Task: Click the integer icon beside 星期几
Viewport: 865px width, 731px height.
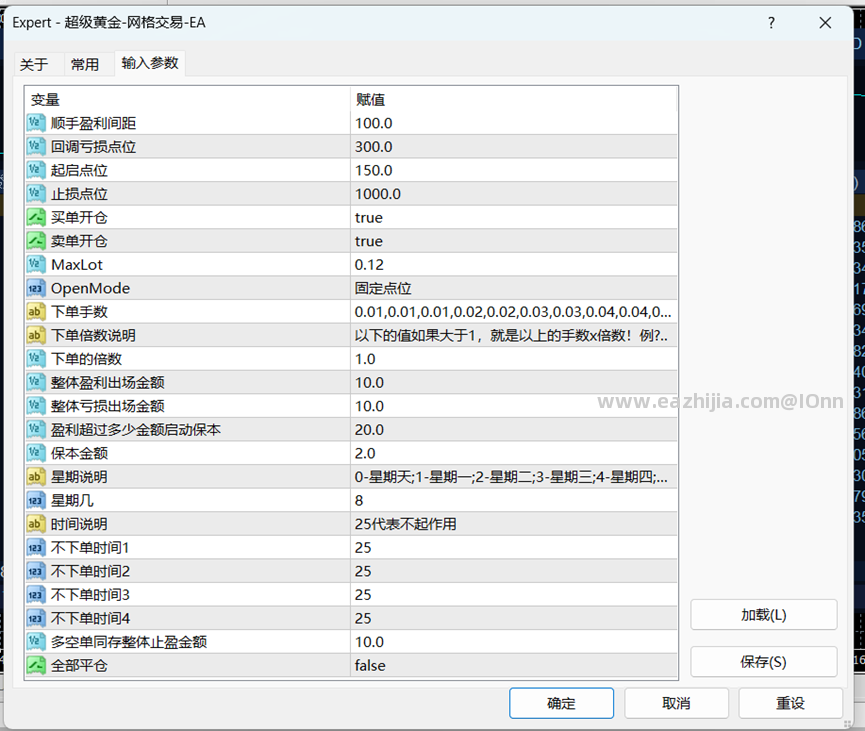Action: (x=36, y=500)
